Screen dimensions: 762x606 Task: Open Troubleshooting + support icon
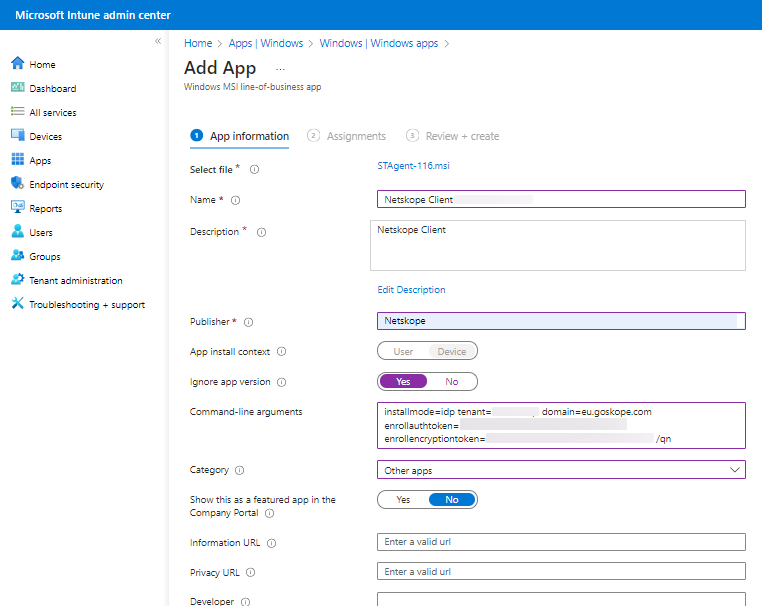[17, 304]
